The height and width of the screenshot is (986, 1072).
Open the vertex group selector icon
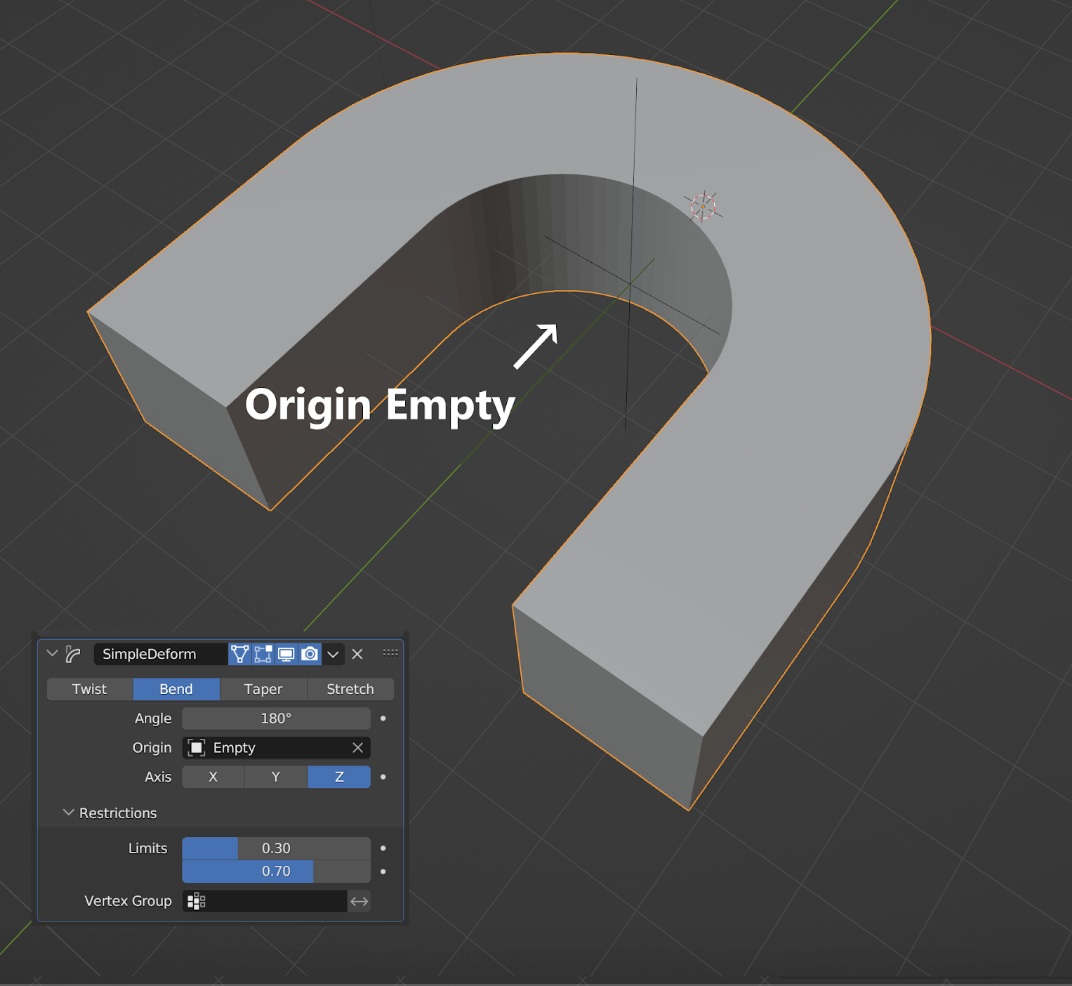[195, 900]
